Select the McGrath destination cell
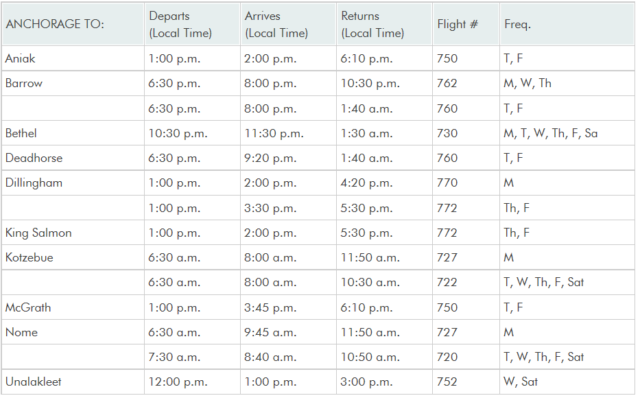The image size is (640, 398). pyautogui.click(x=73, y=307)
